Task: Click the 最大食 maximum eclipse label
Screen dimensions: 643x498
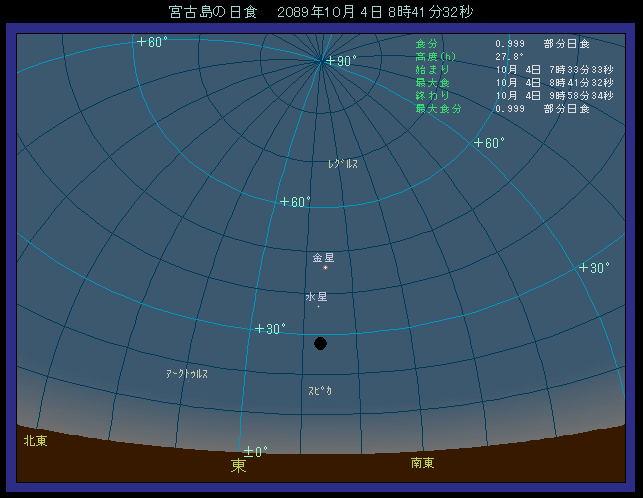Action: coord(431,83)
